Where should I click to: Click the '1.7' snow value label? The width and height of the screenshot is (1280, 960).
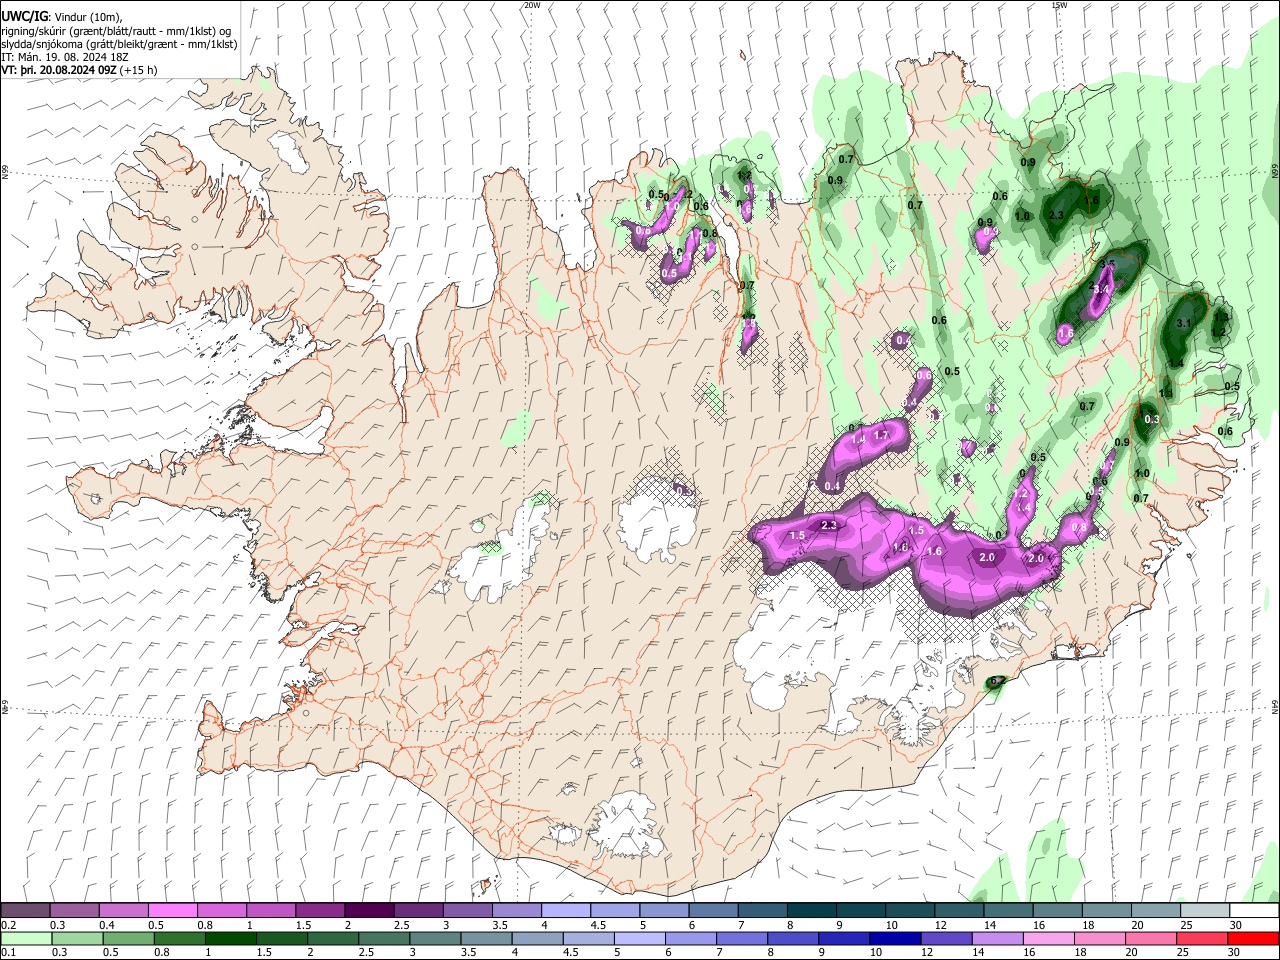point(881,435)
